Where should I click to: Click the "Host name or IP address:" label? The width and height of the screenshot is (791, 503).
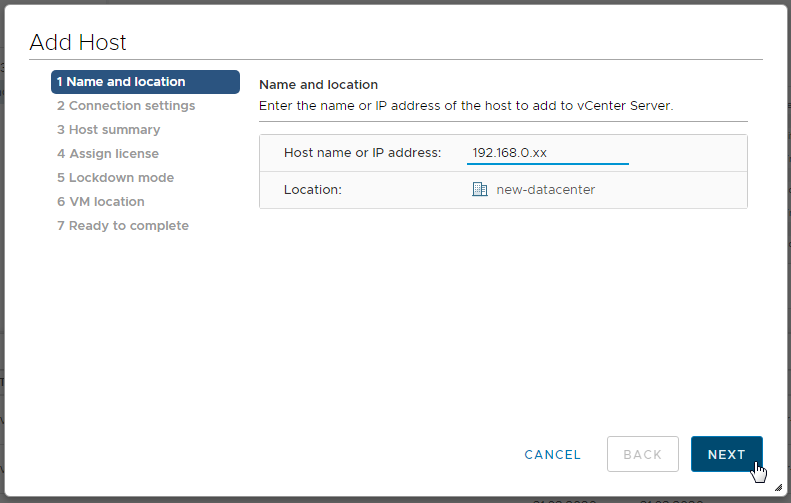click(x=362, y=153)
